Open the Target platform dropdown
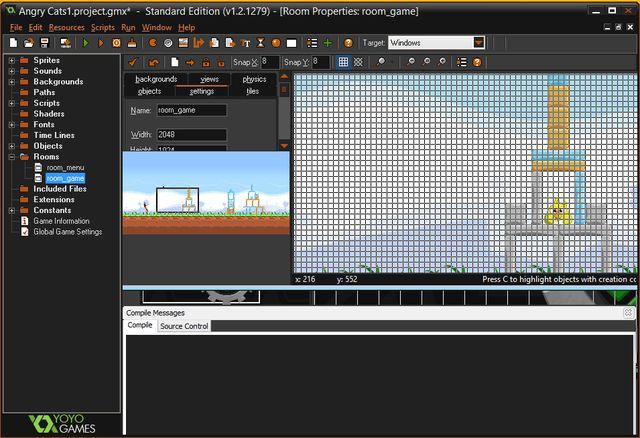Image resolution: width=640 pixels, height=438 pixels. point(479,42)
